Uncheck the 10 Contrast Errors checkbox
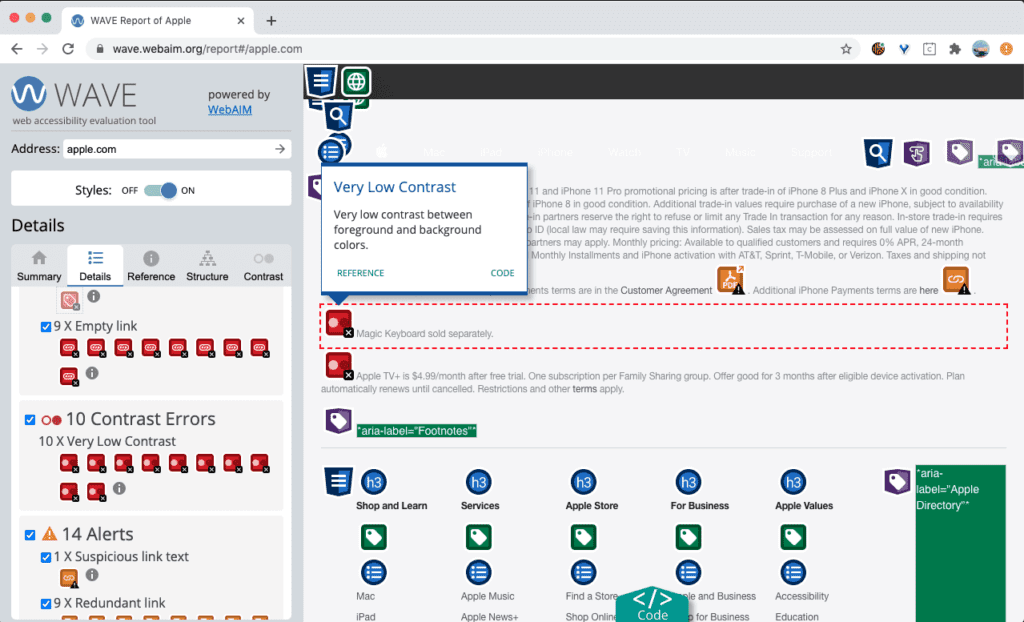 click(x=30, y=419)
